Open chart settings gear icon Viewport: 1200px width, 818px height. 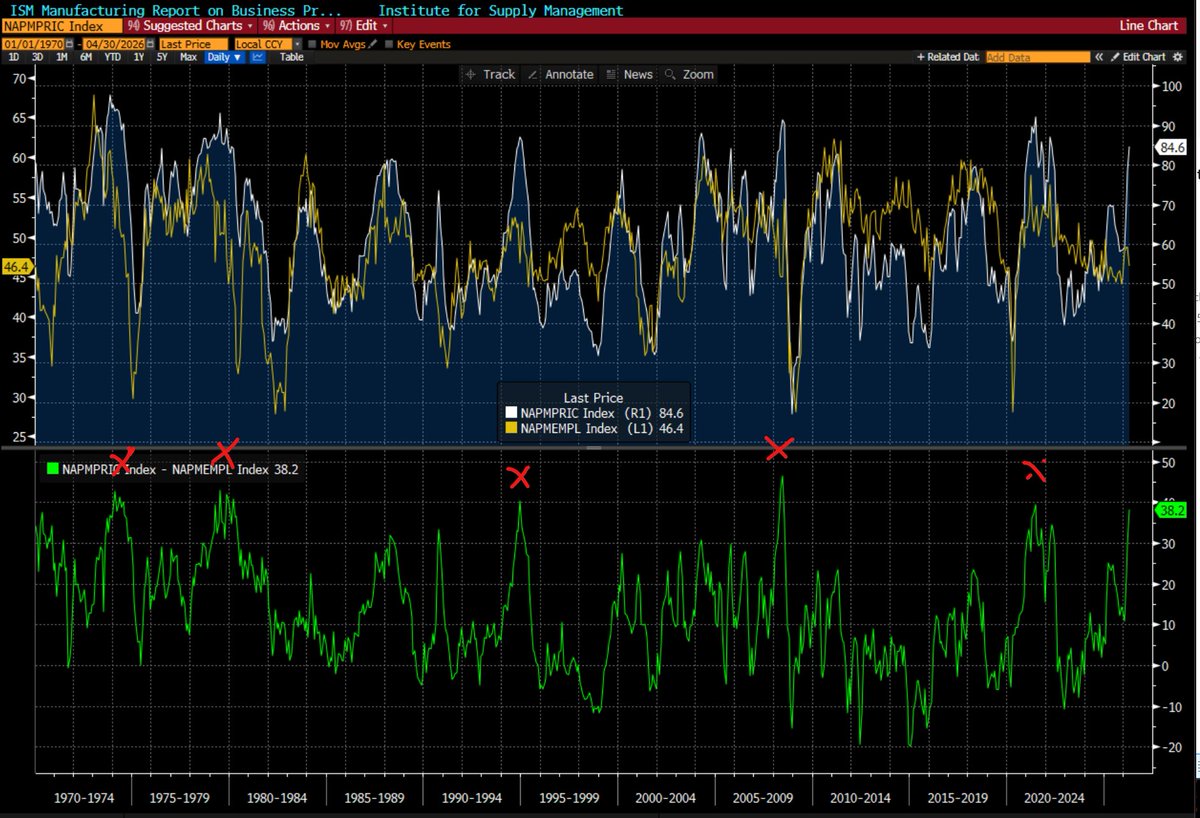point(1177,57)
